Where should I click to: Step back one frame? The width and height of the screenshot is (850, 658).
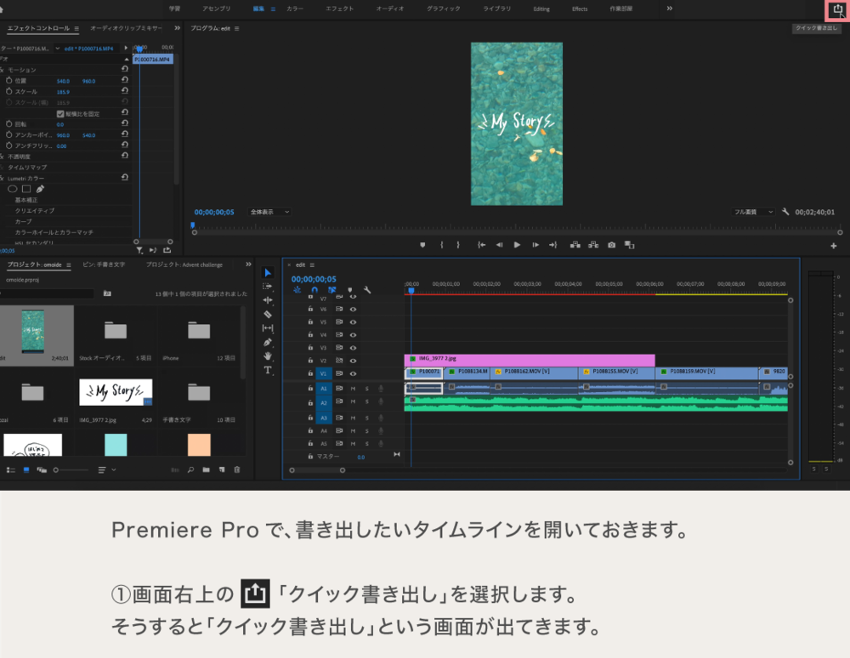(499, 245)
